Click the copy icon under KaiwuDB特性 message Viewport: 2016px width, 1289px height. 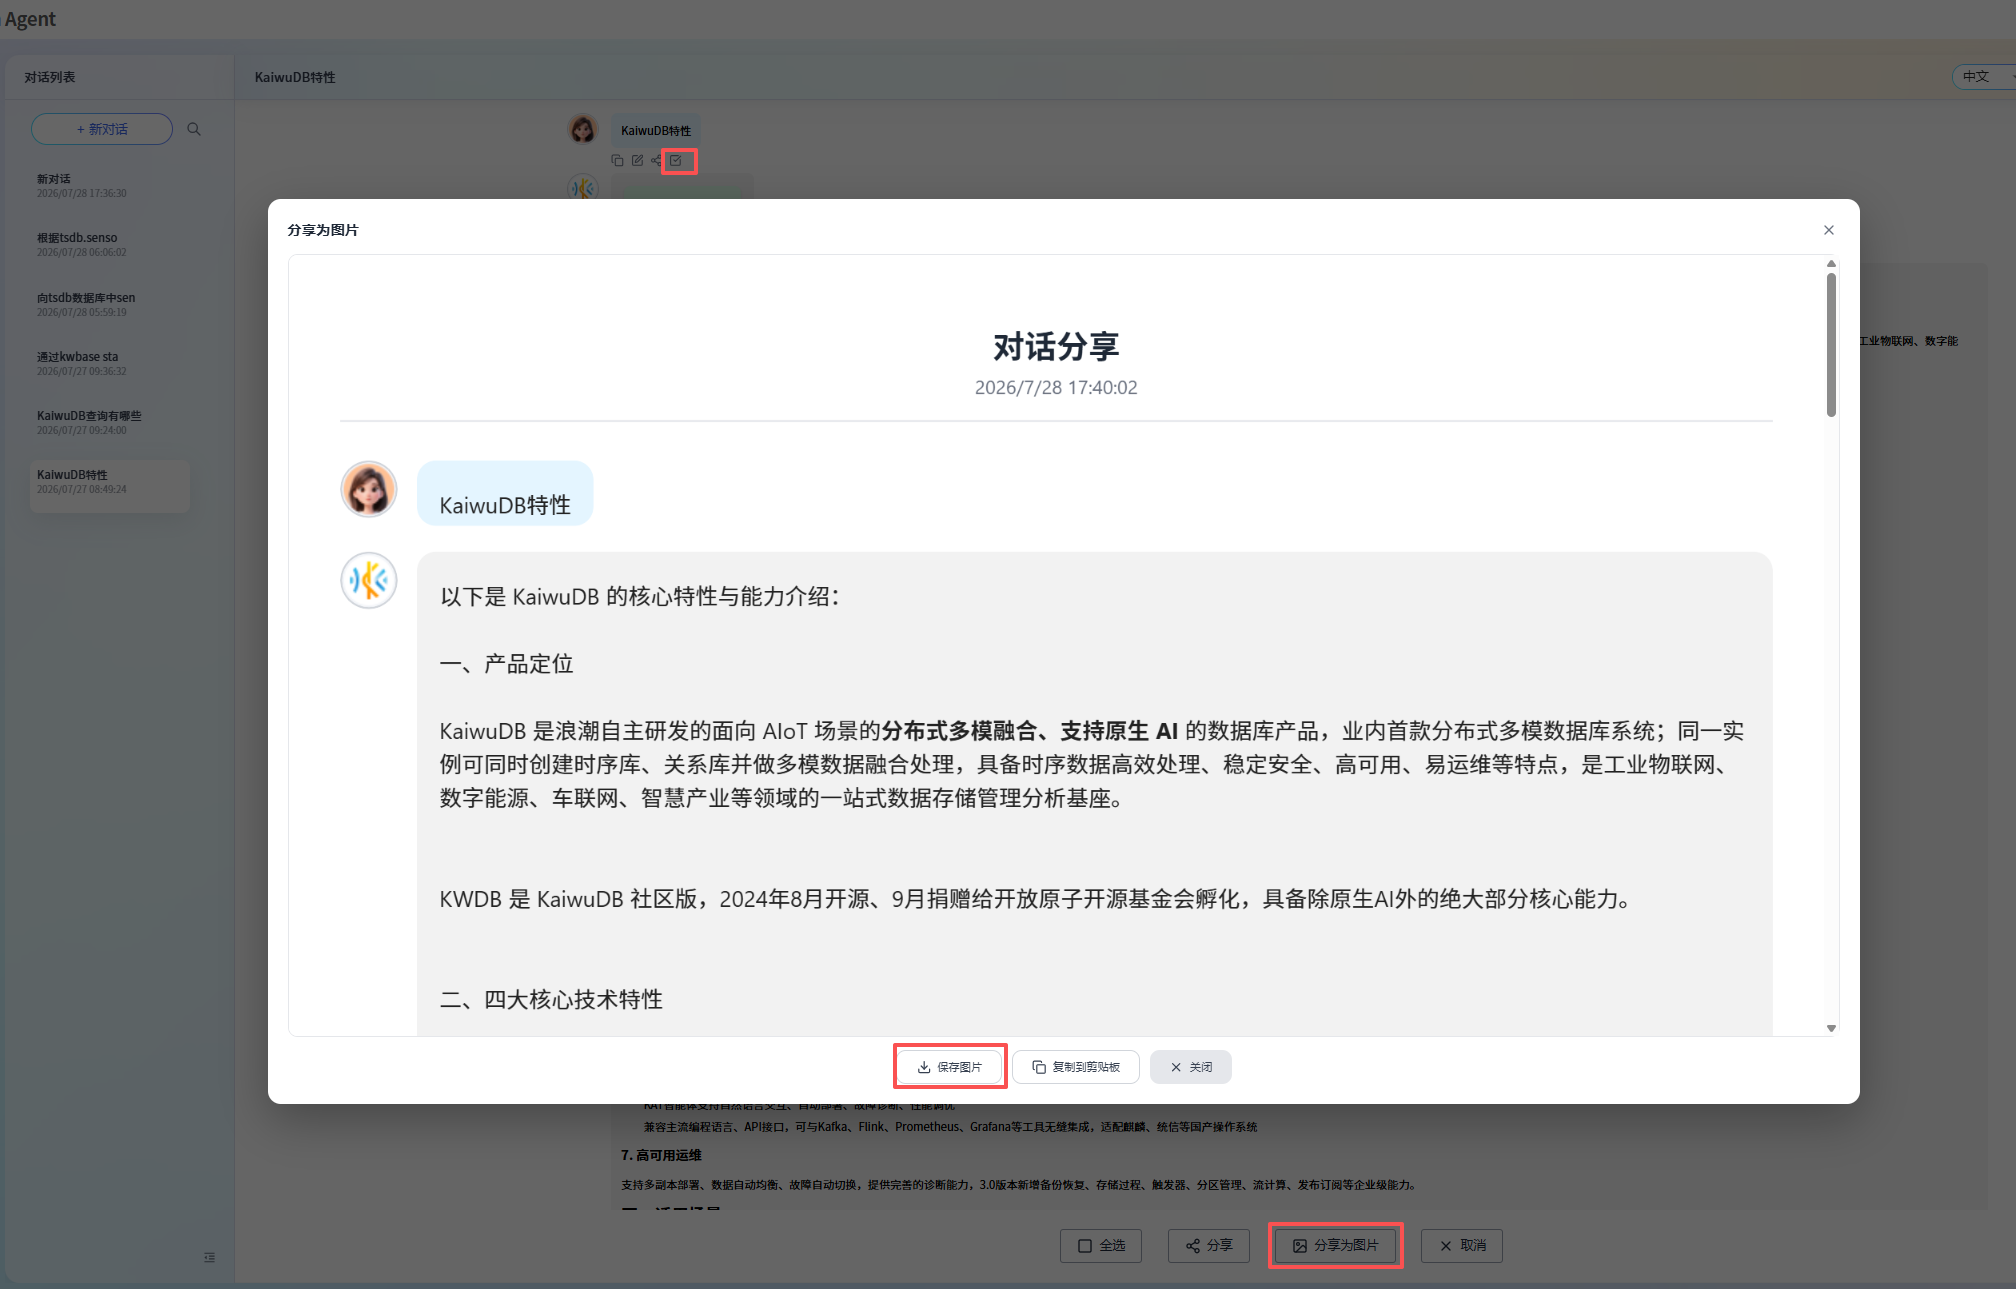tap(617, 160)
